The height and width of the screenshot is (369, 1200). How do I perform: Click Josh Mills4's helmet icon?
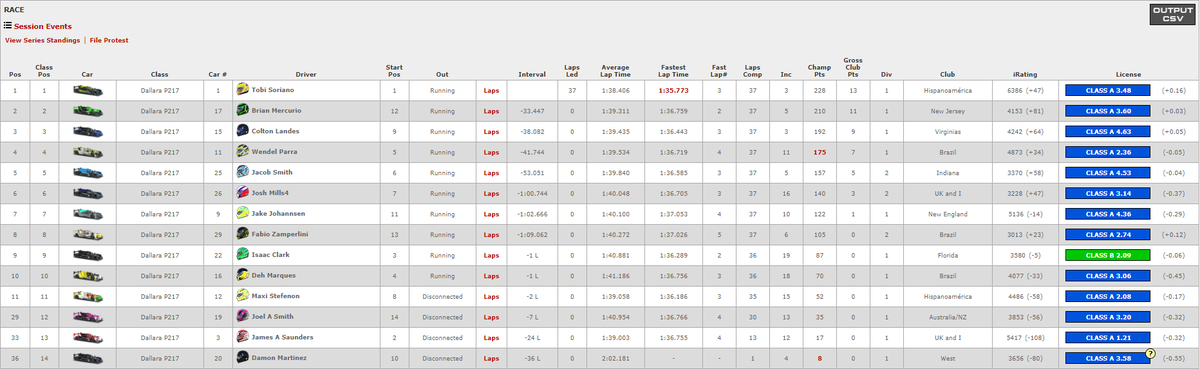(x=242, y=193)
